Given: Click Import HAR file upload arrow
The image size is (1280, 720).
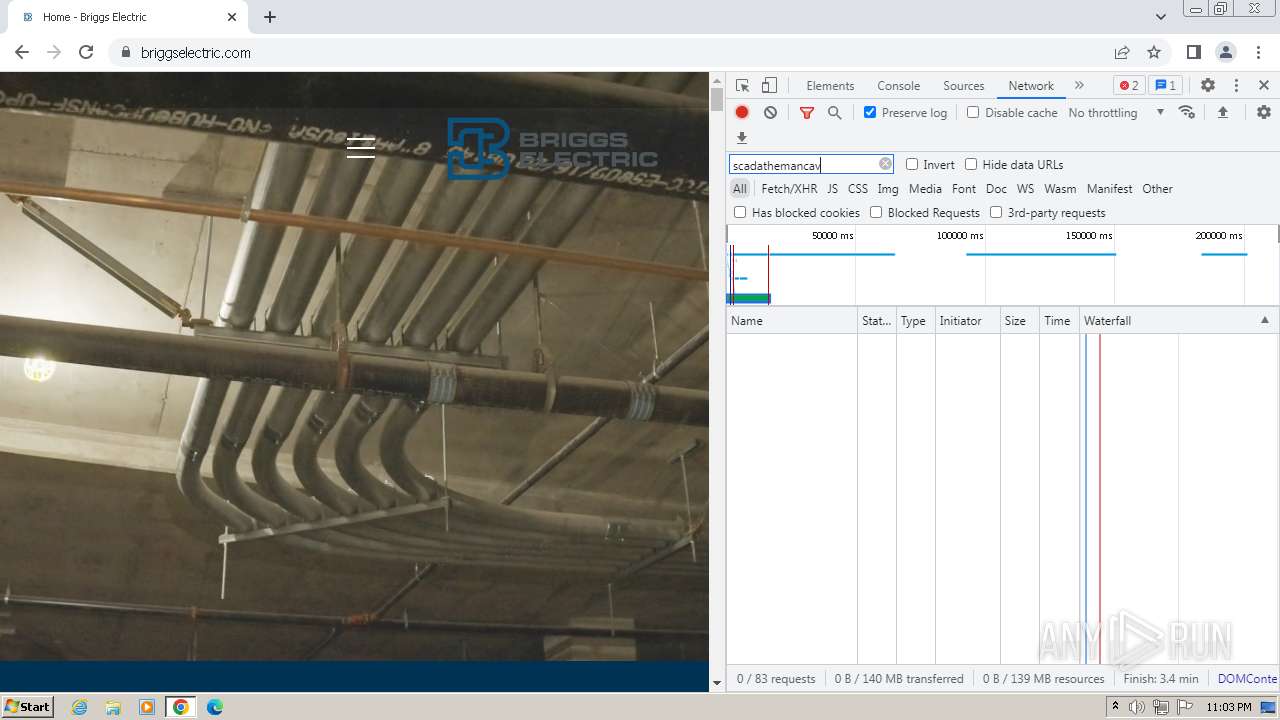Looking at the screenshot, I should [x=1223, y=112].
